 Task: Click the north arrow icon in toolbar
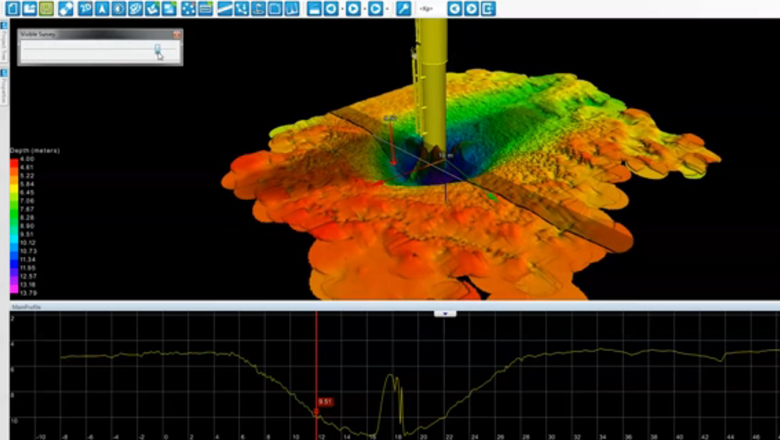[102, 9]
